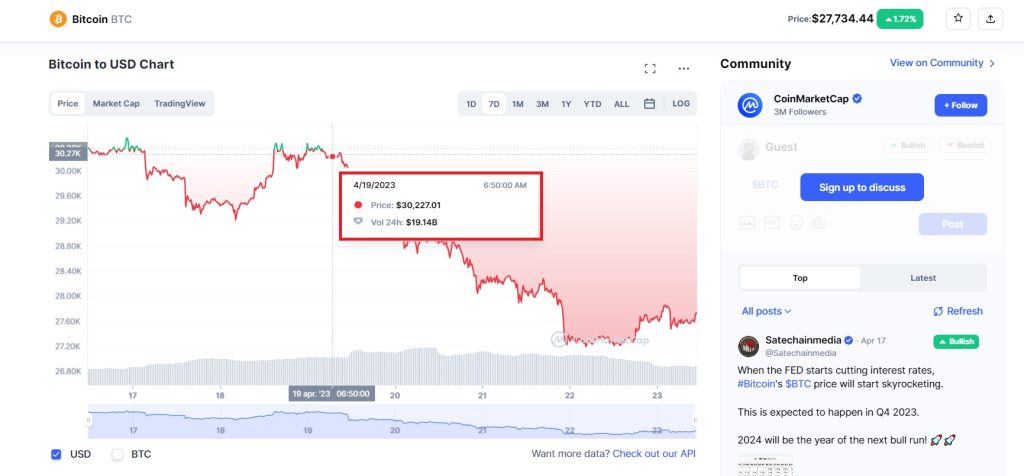Open the Check out our API link
The width and height of the screenshot is (1024, 476).
654,454
